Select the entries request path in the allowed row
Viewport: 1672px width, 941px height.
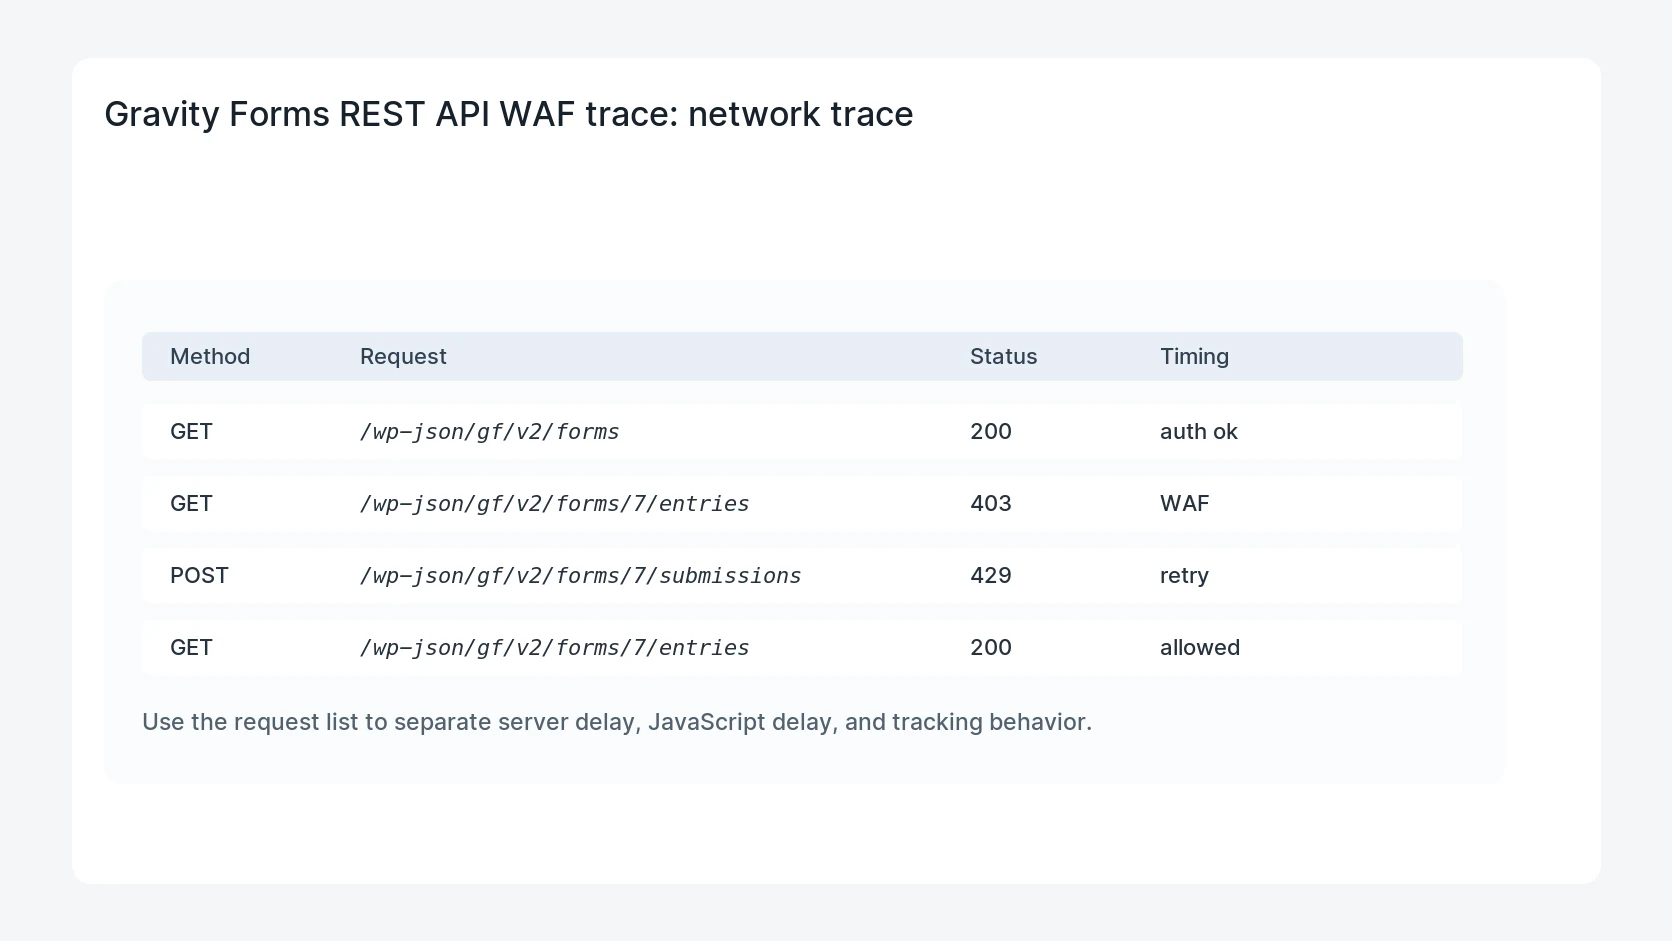coord(554,648)
